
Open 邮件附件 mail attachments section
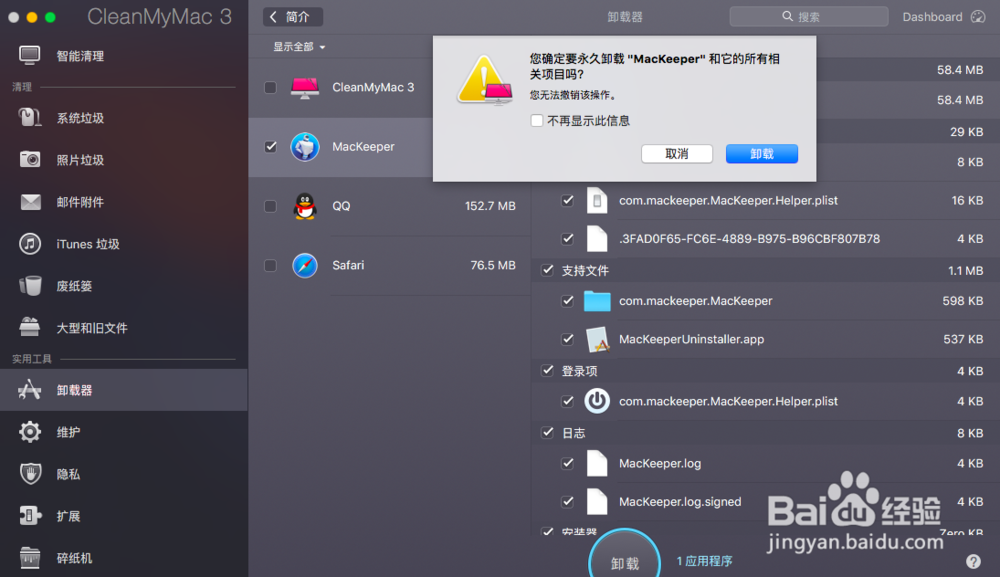pos(124,202)
